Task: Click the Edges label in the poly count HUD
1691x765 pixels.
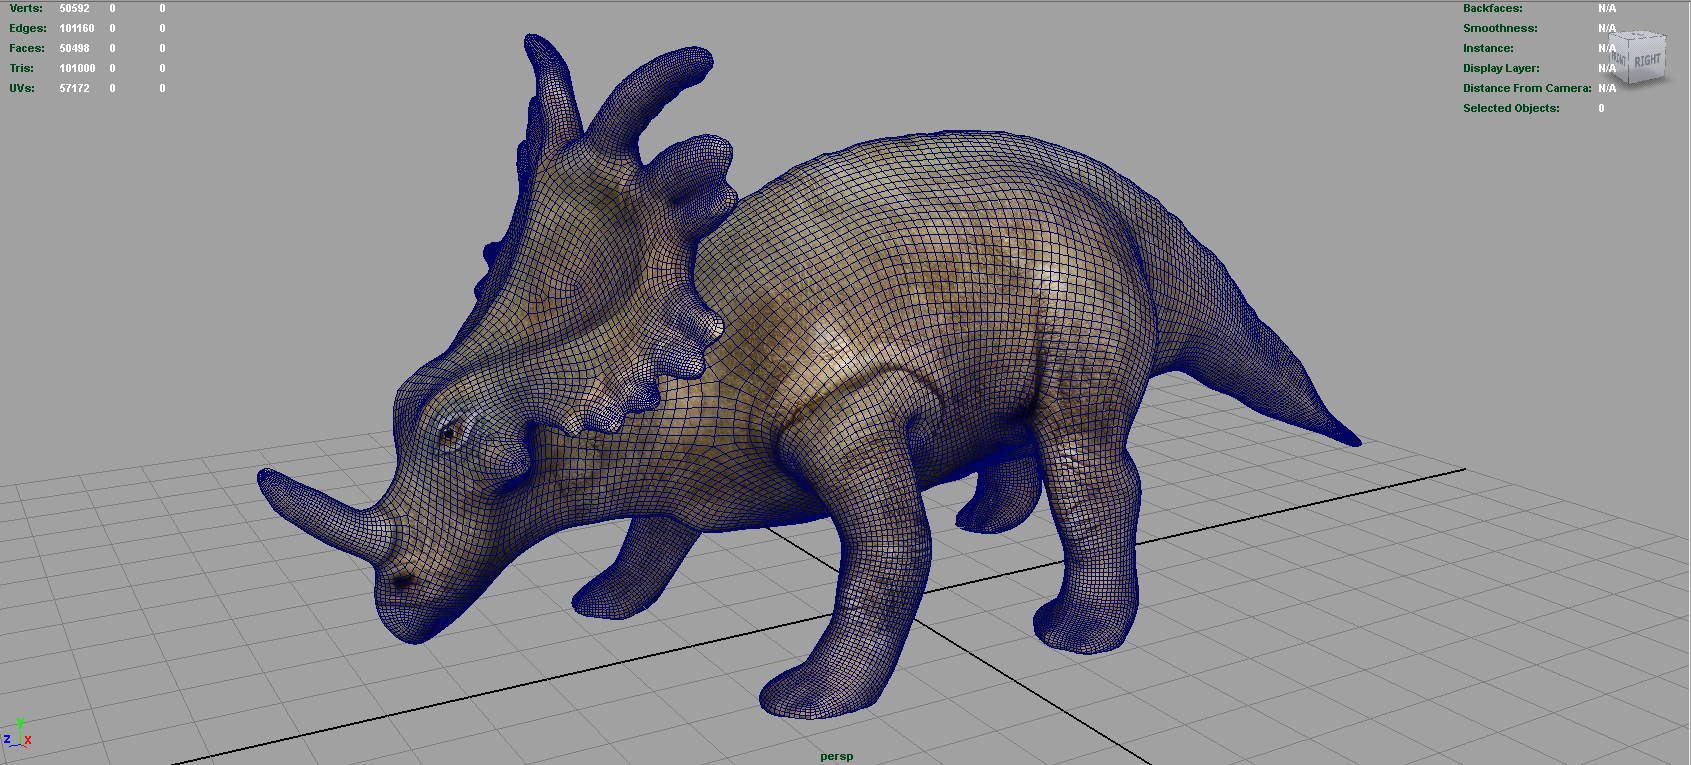Action: (28, 28)
